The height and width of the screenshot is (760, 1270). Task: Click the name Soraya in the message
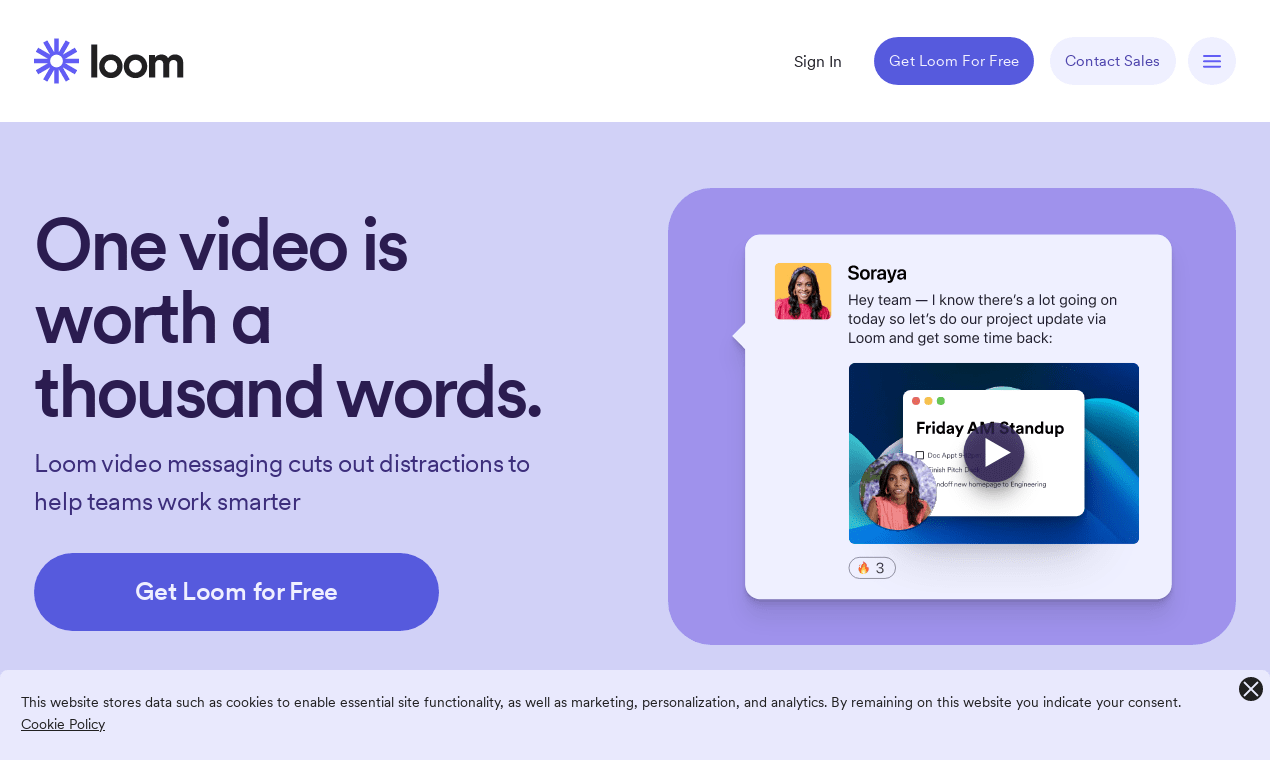877,273
